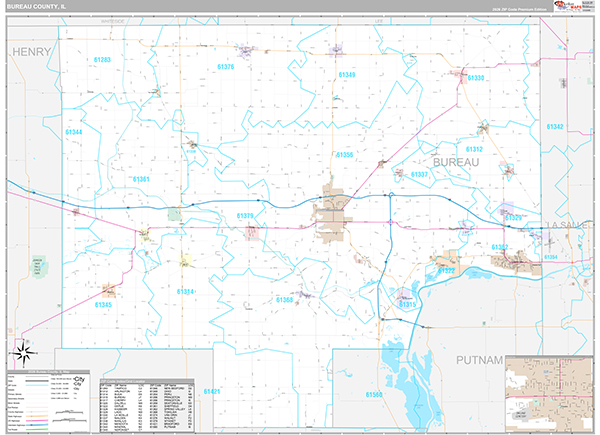Click ZIP code 61314

185,292
